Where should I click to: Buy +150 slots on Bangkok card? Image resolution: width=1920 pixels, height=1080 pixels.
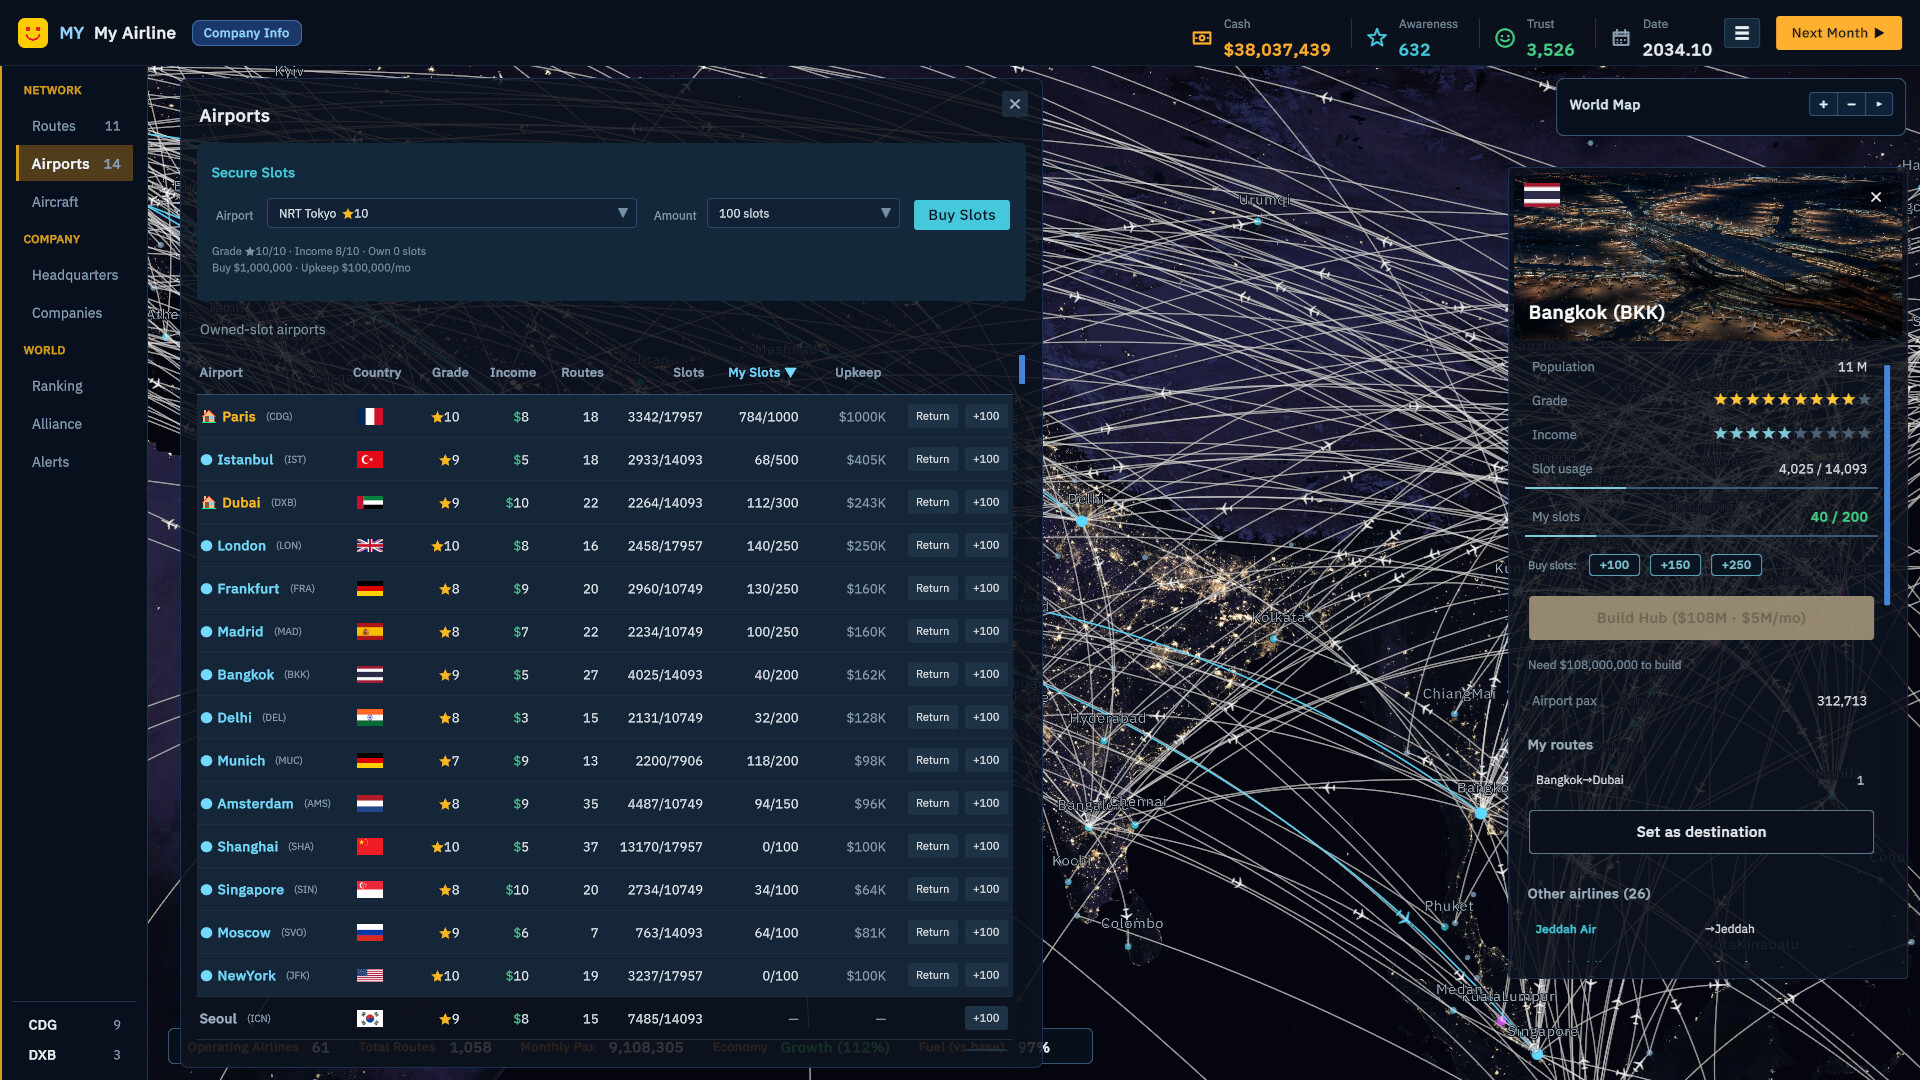(1675, 565)
